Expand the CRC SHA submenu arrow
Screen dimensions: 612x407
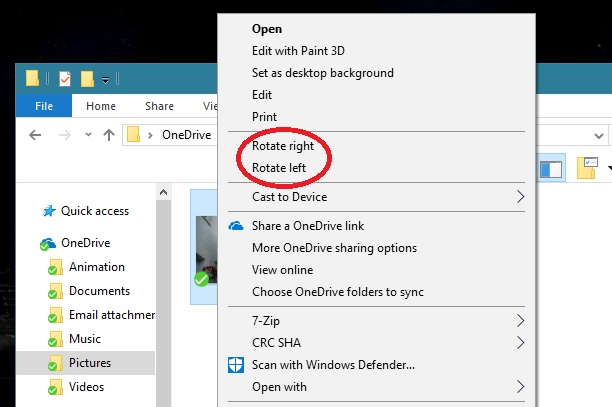520,343
